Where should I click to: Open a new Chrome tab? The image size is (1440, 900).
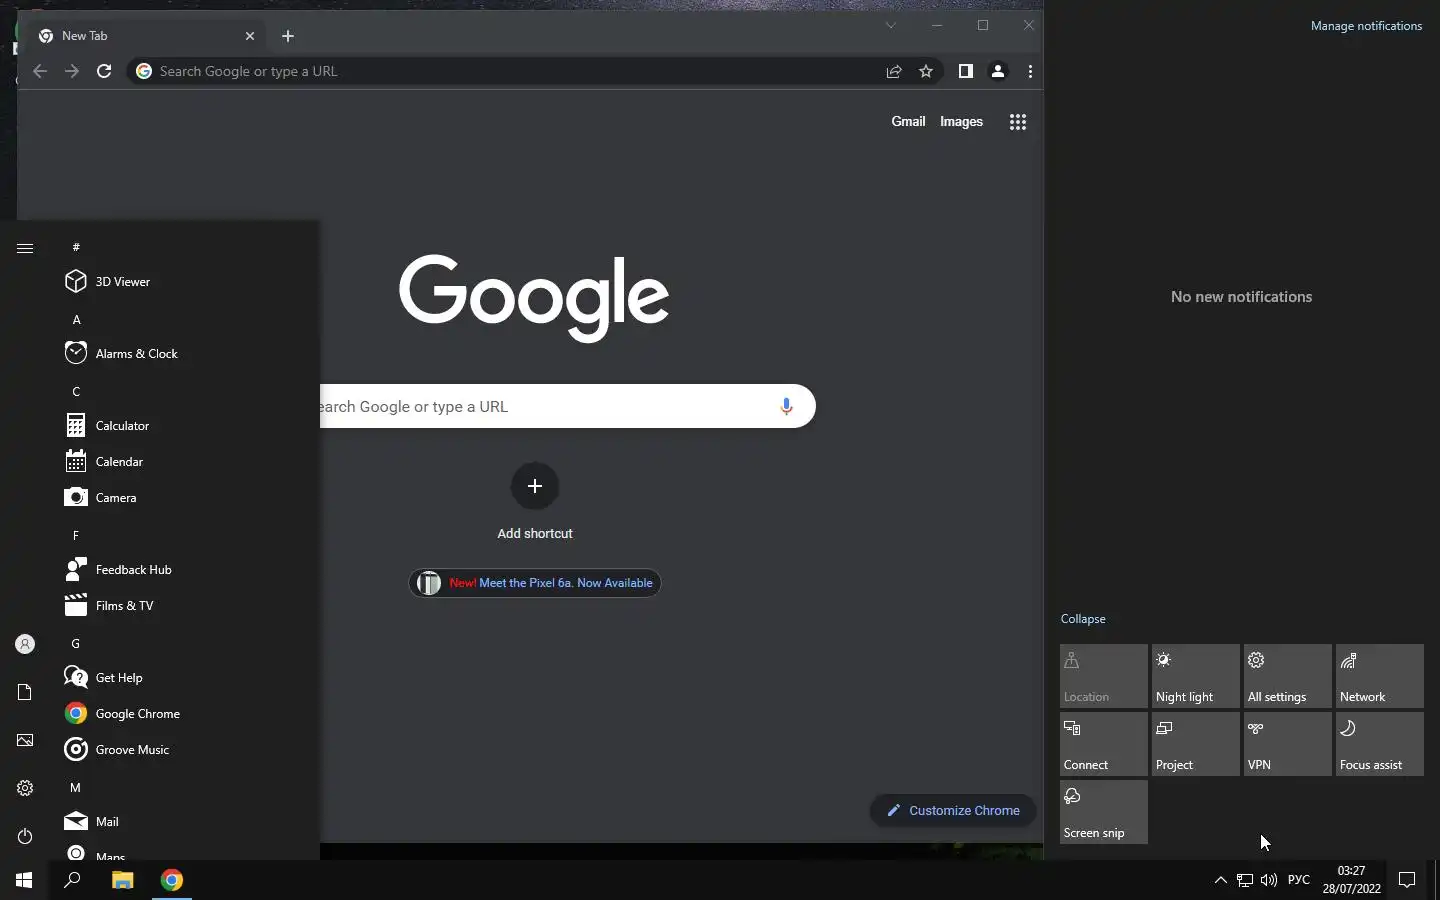click(x=288, y=36)
